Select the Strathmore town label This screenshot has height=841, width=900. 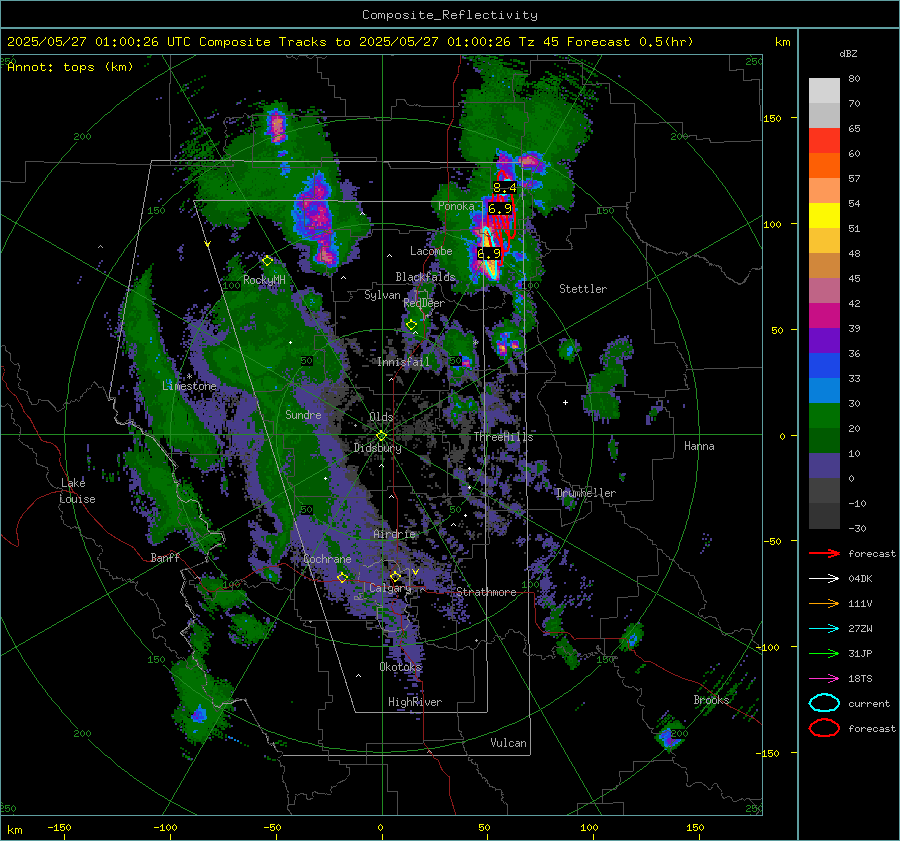tap(486, 592)
